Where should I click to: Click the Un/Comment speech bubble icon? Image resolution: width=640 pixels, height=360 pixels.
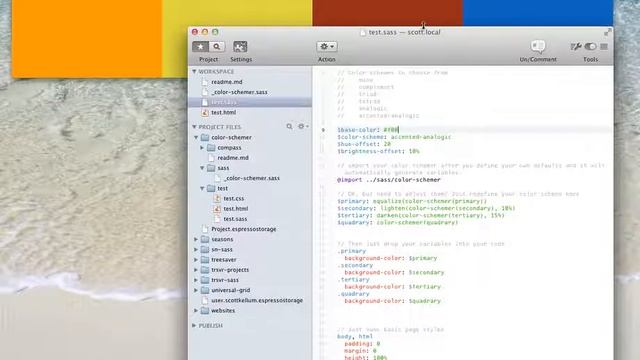pos(538,46)
